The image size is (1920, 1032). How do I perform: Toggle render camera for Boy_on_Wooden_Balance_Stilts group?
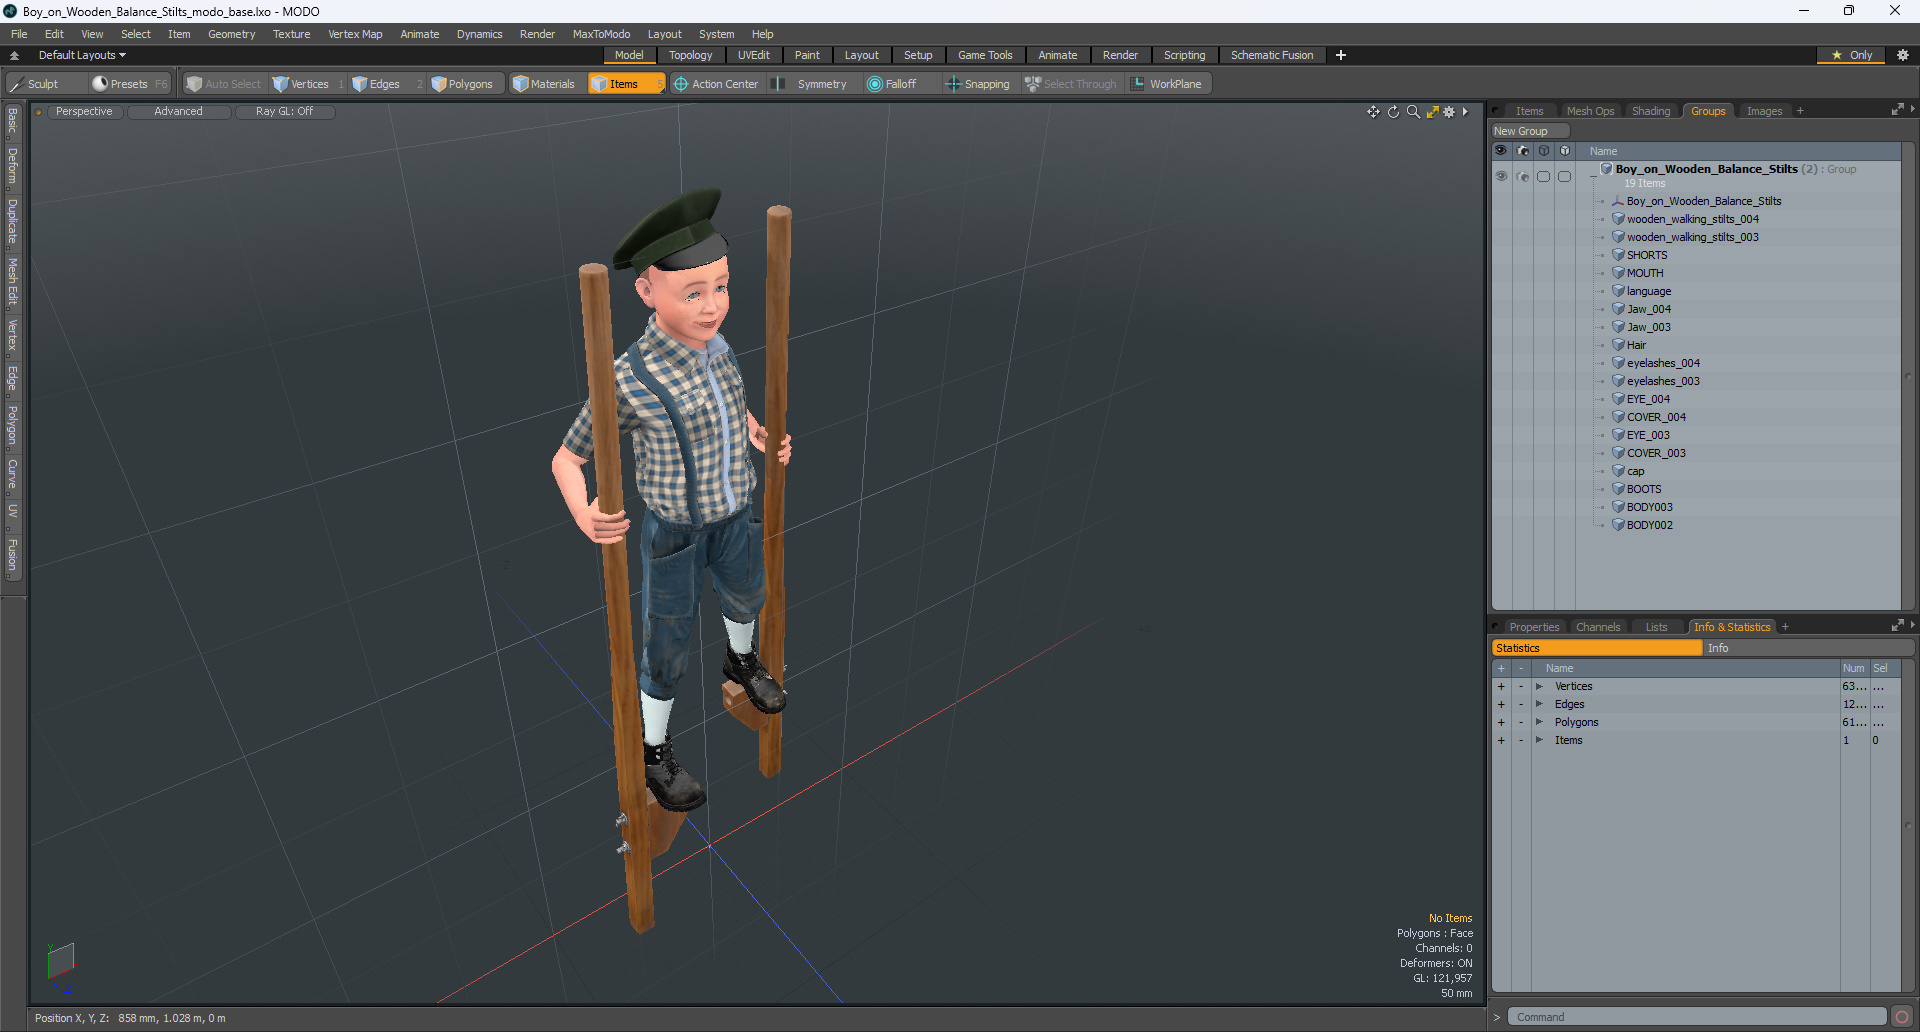[1523, 176]
